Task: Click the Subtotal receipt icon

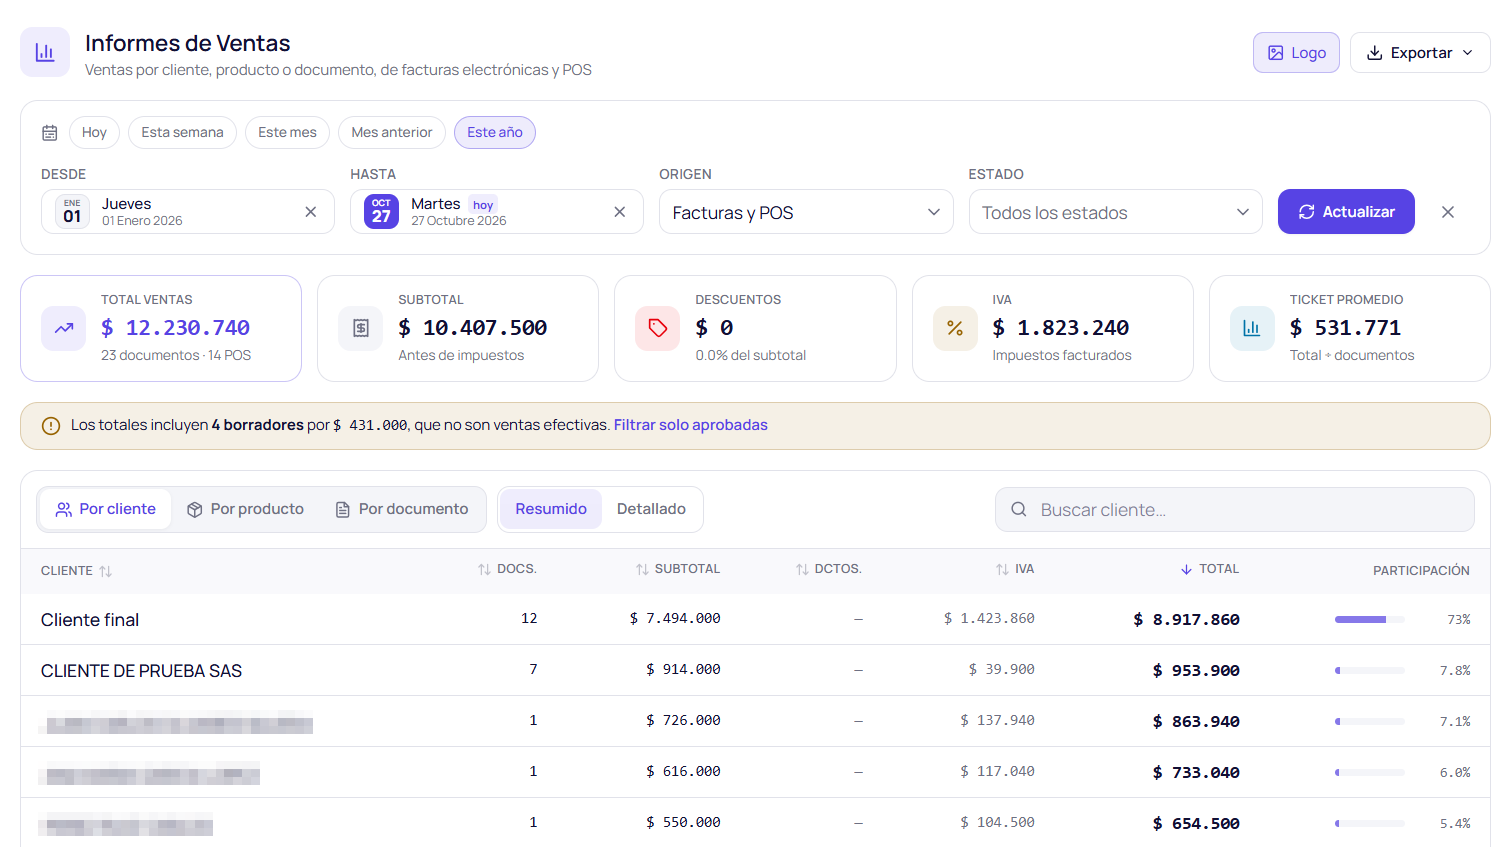Action: [x=361, y=328]
